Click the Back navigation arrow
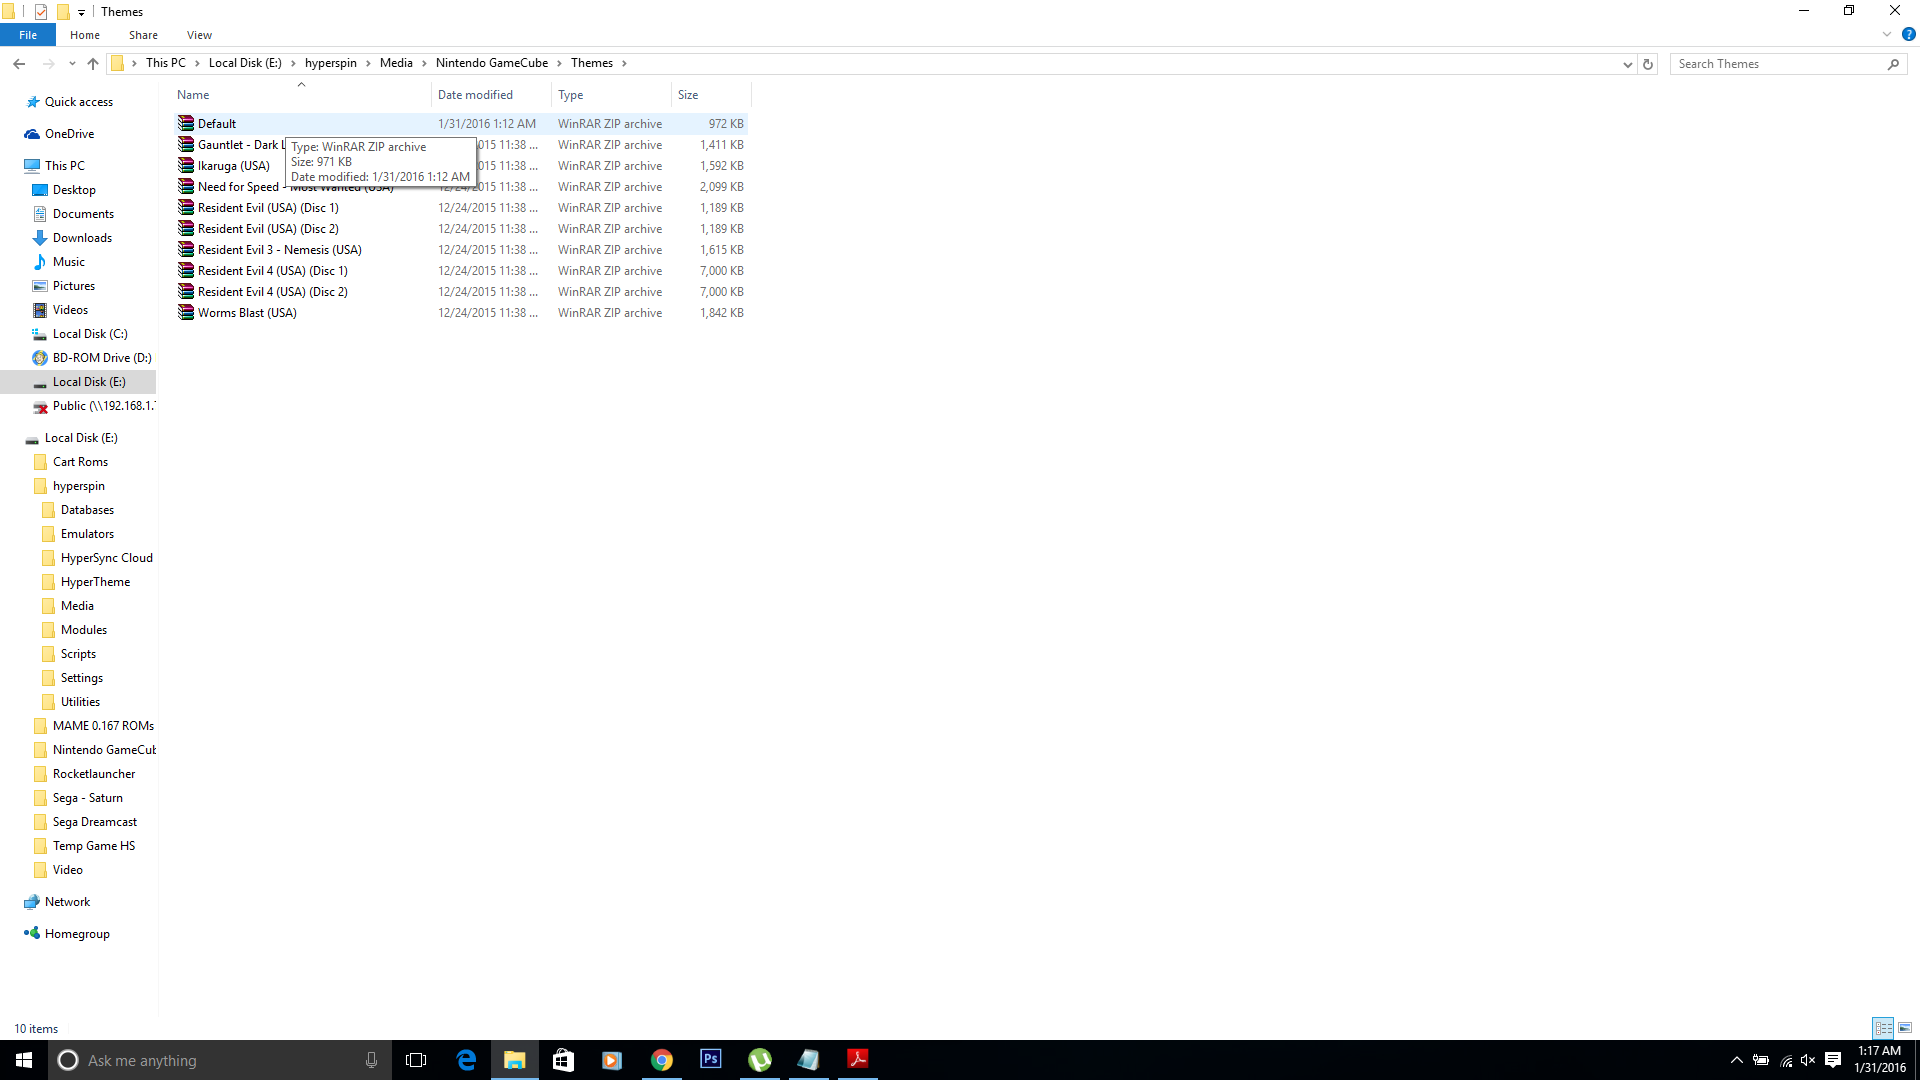The width and height of the screenshot is (1920, 1080). click(19, 63)
